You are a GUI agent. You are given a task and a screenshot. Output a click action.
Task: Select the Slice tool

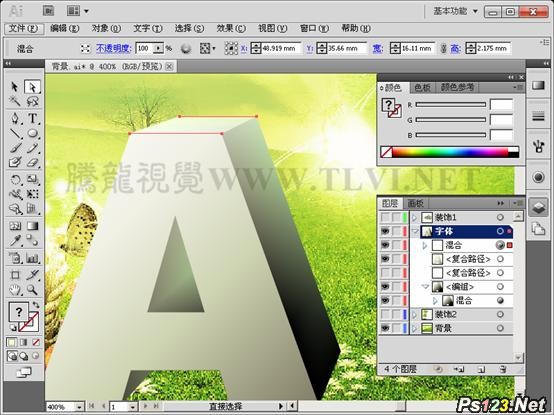pyautogui.click(x=32, y=274)
